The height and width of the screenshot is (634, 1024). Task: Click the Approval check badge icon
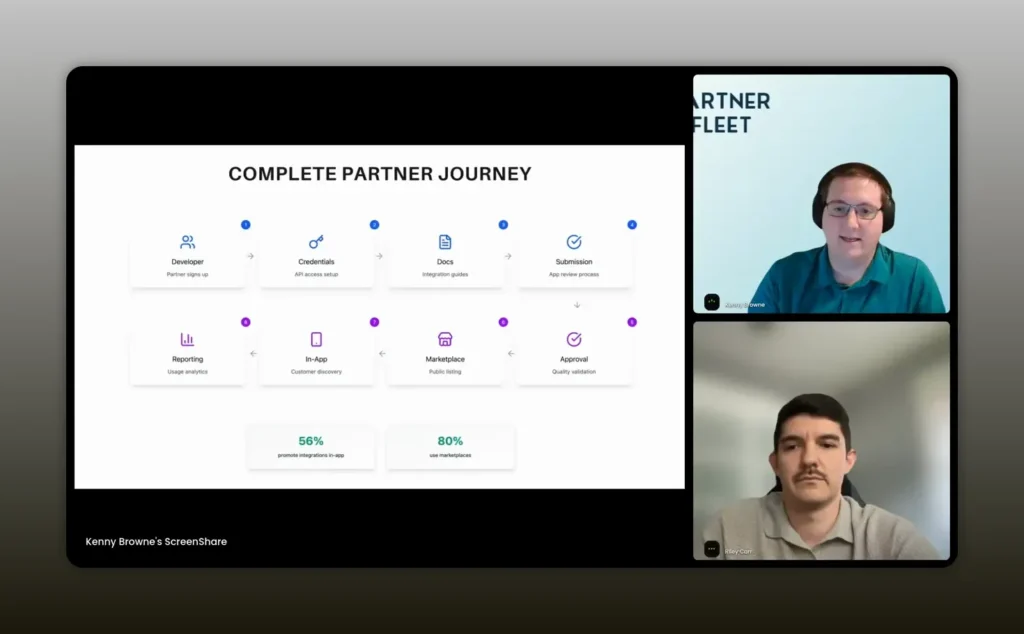(574, 339)
